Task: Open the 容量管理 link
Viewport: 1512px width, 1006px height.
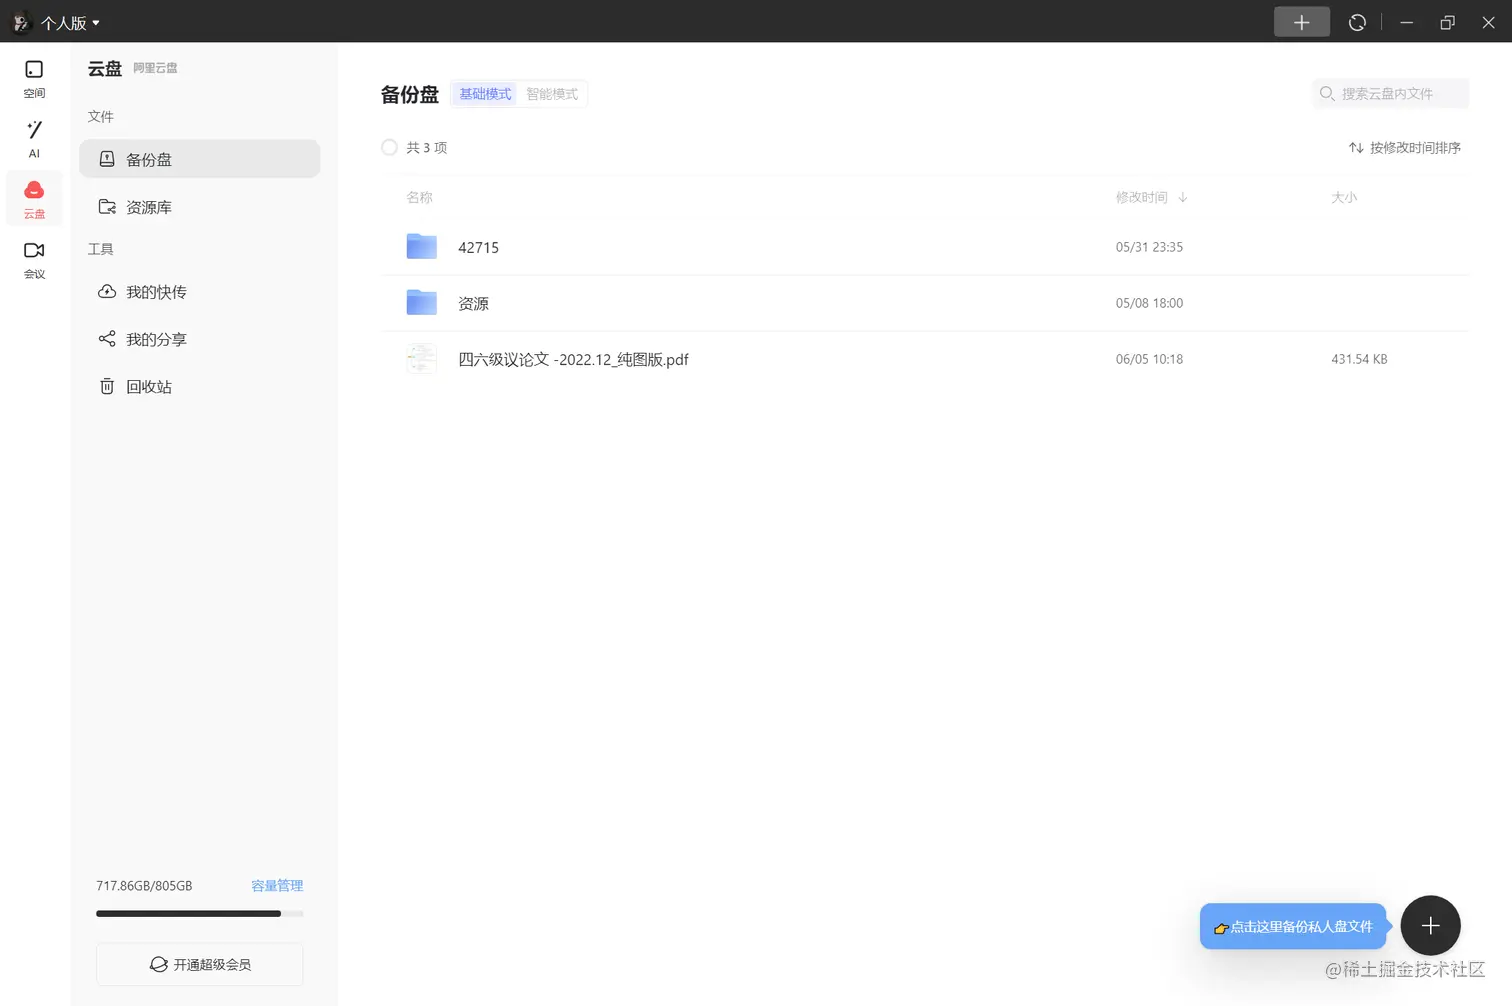Action: pos(277,886)
